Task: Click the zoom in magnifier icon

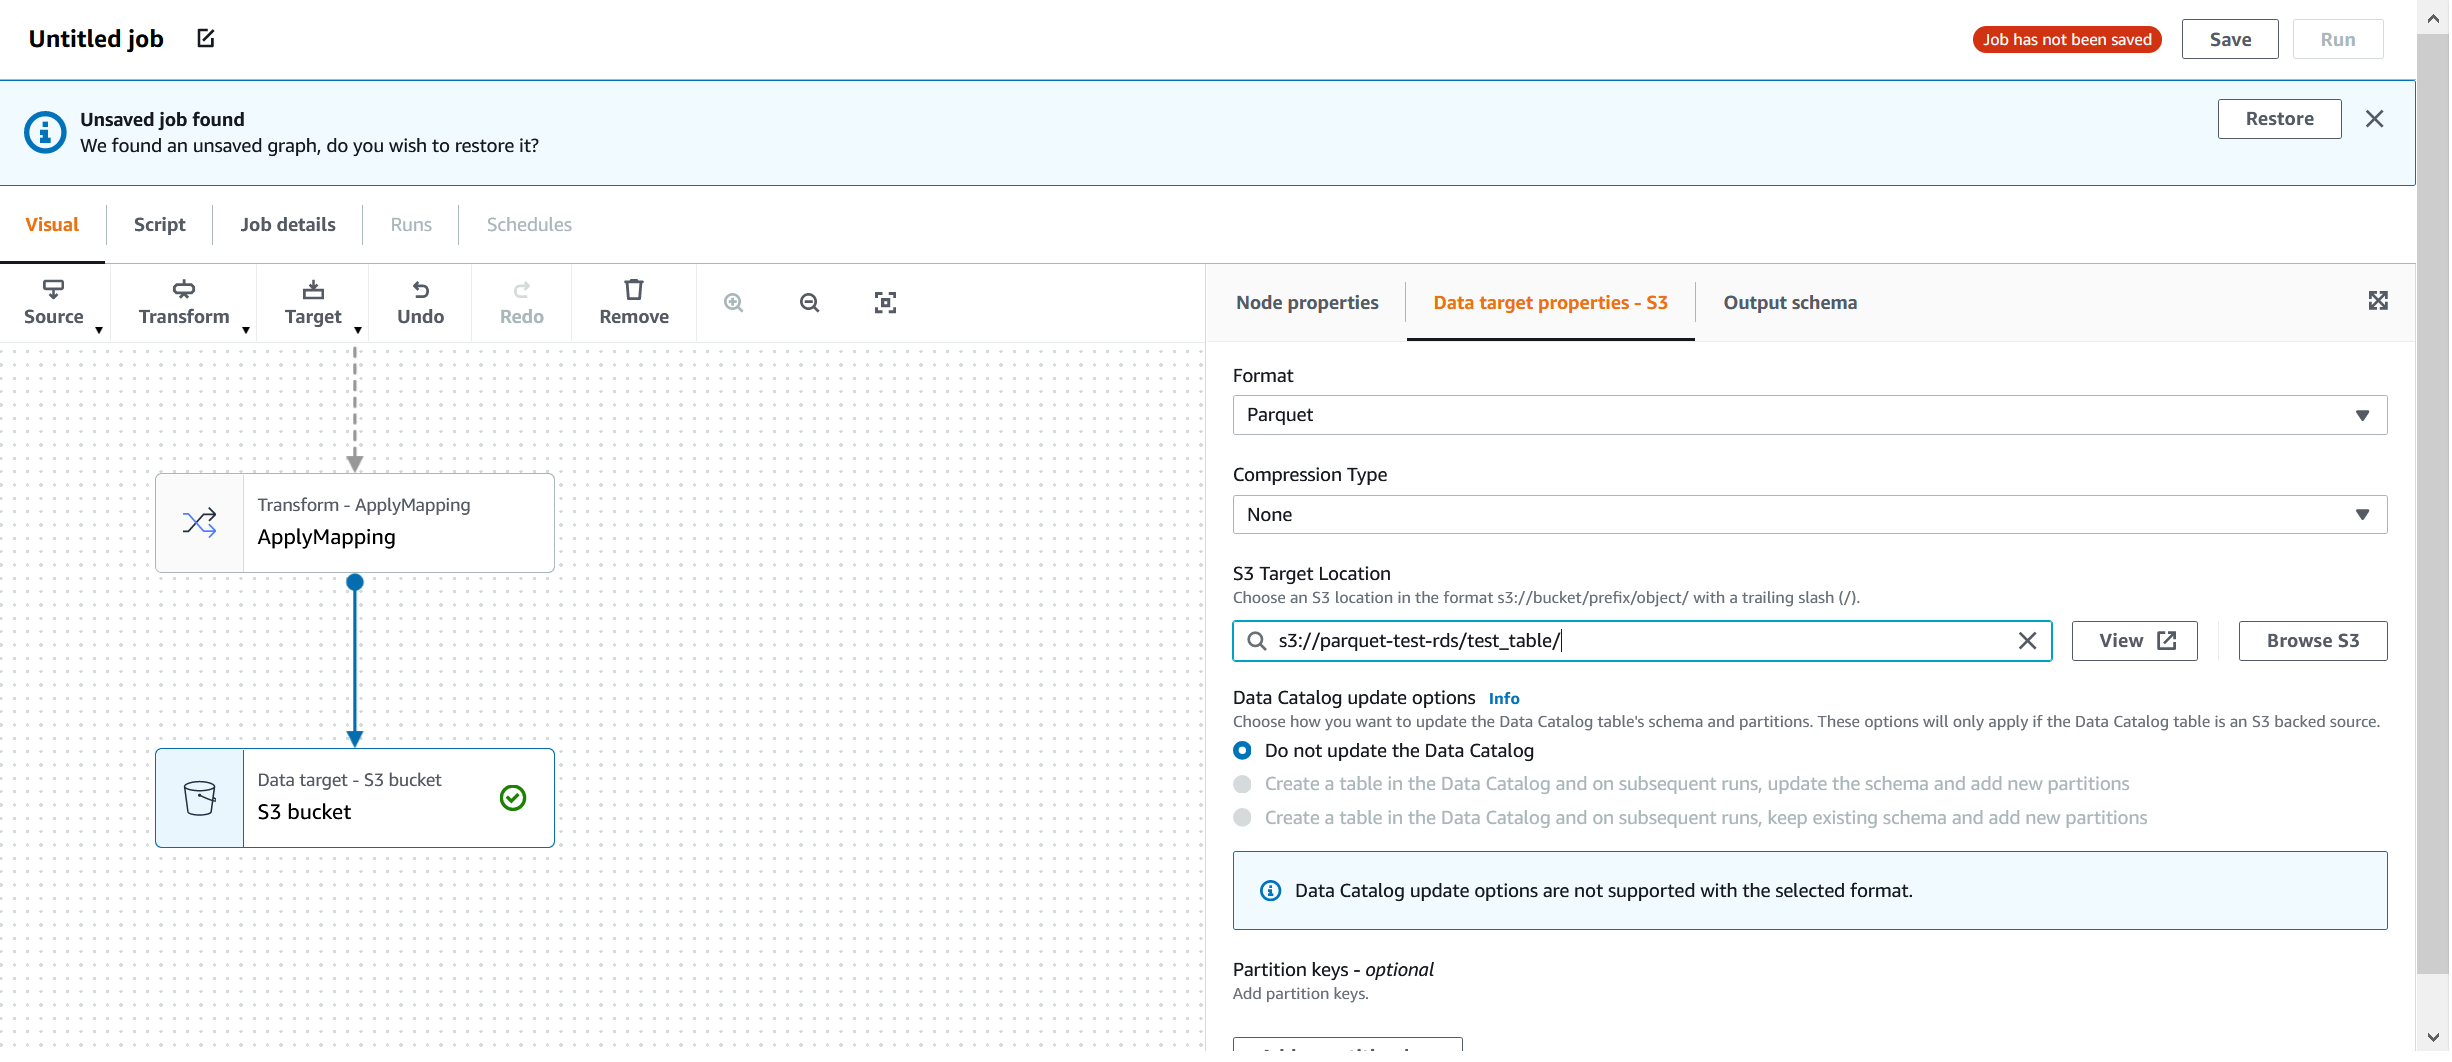Action: tap(733, 303)
